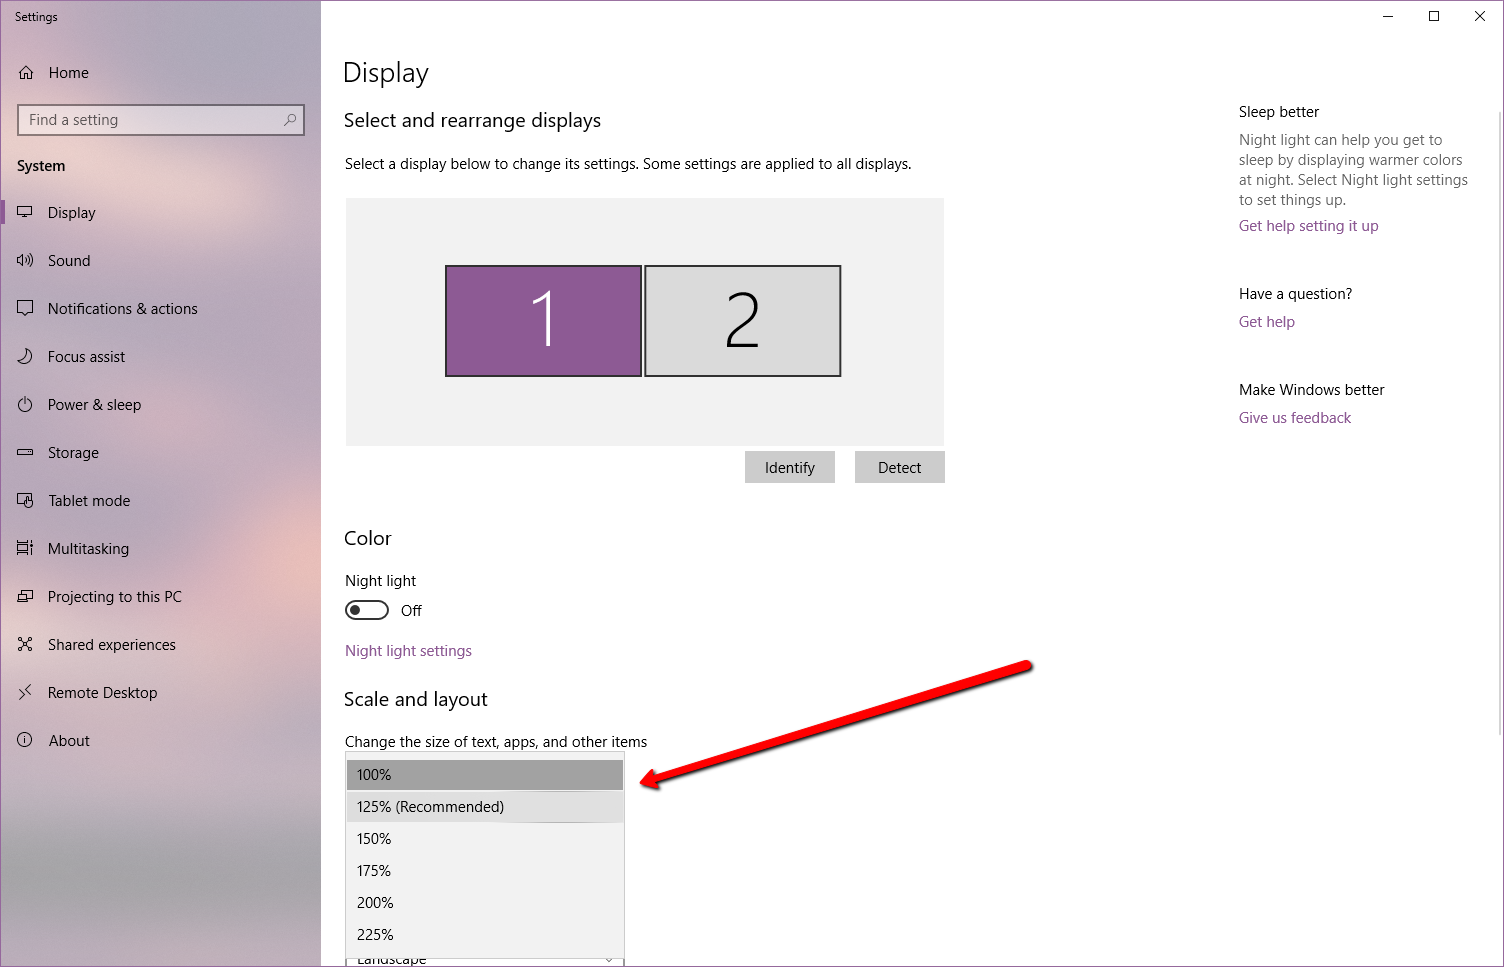Open Display via its monitor icon

[25, 213]
